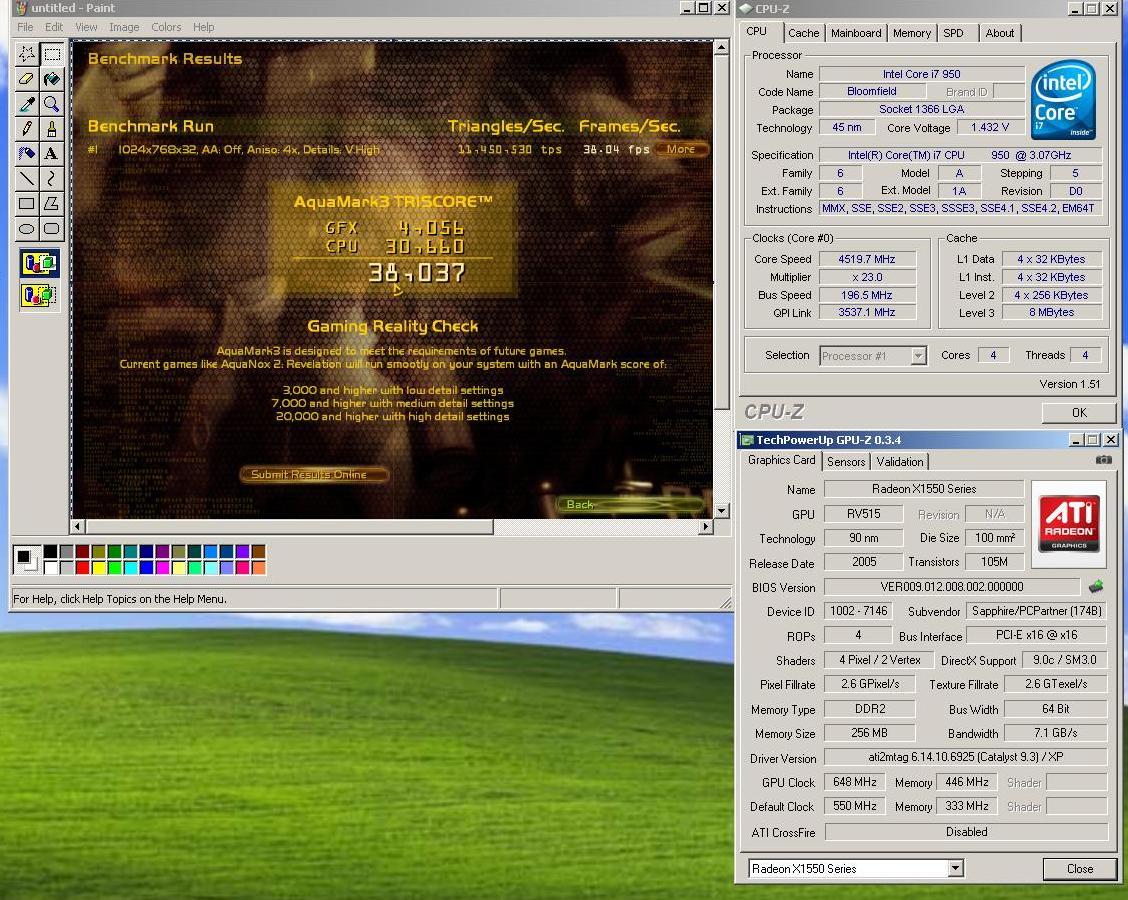Viewport: 1128px width, 900px height.
Task: Select the magenta color swatch
Action: [163, 568]
